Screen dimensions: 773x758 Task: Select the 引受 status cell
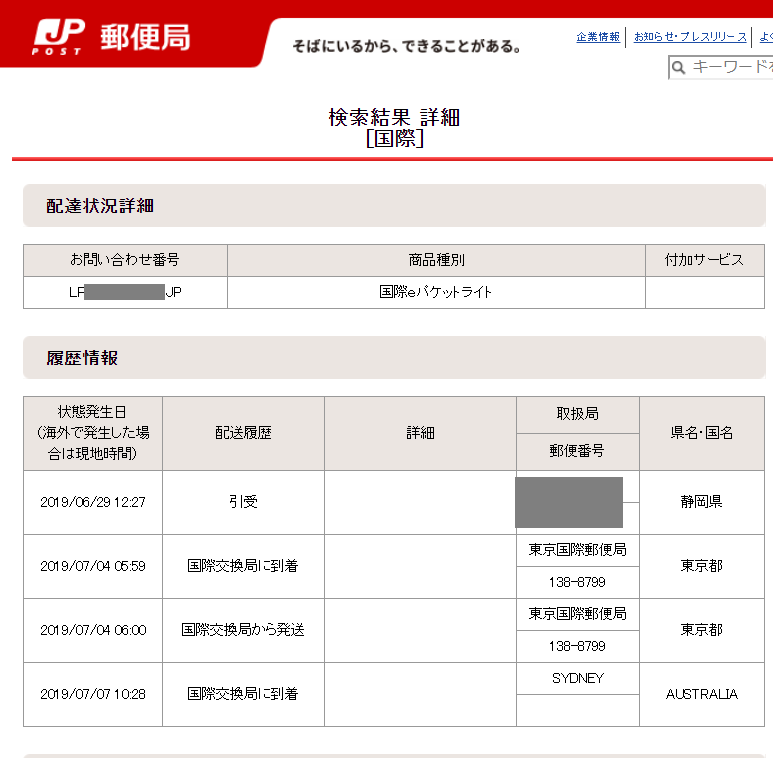click(x=244, y=502)
